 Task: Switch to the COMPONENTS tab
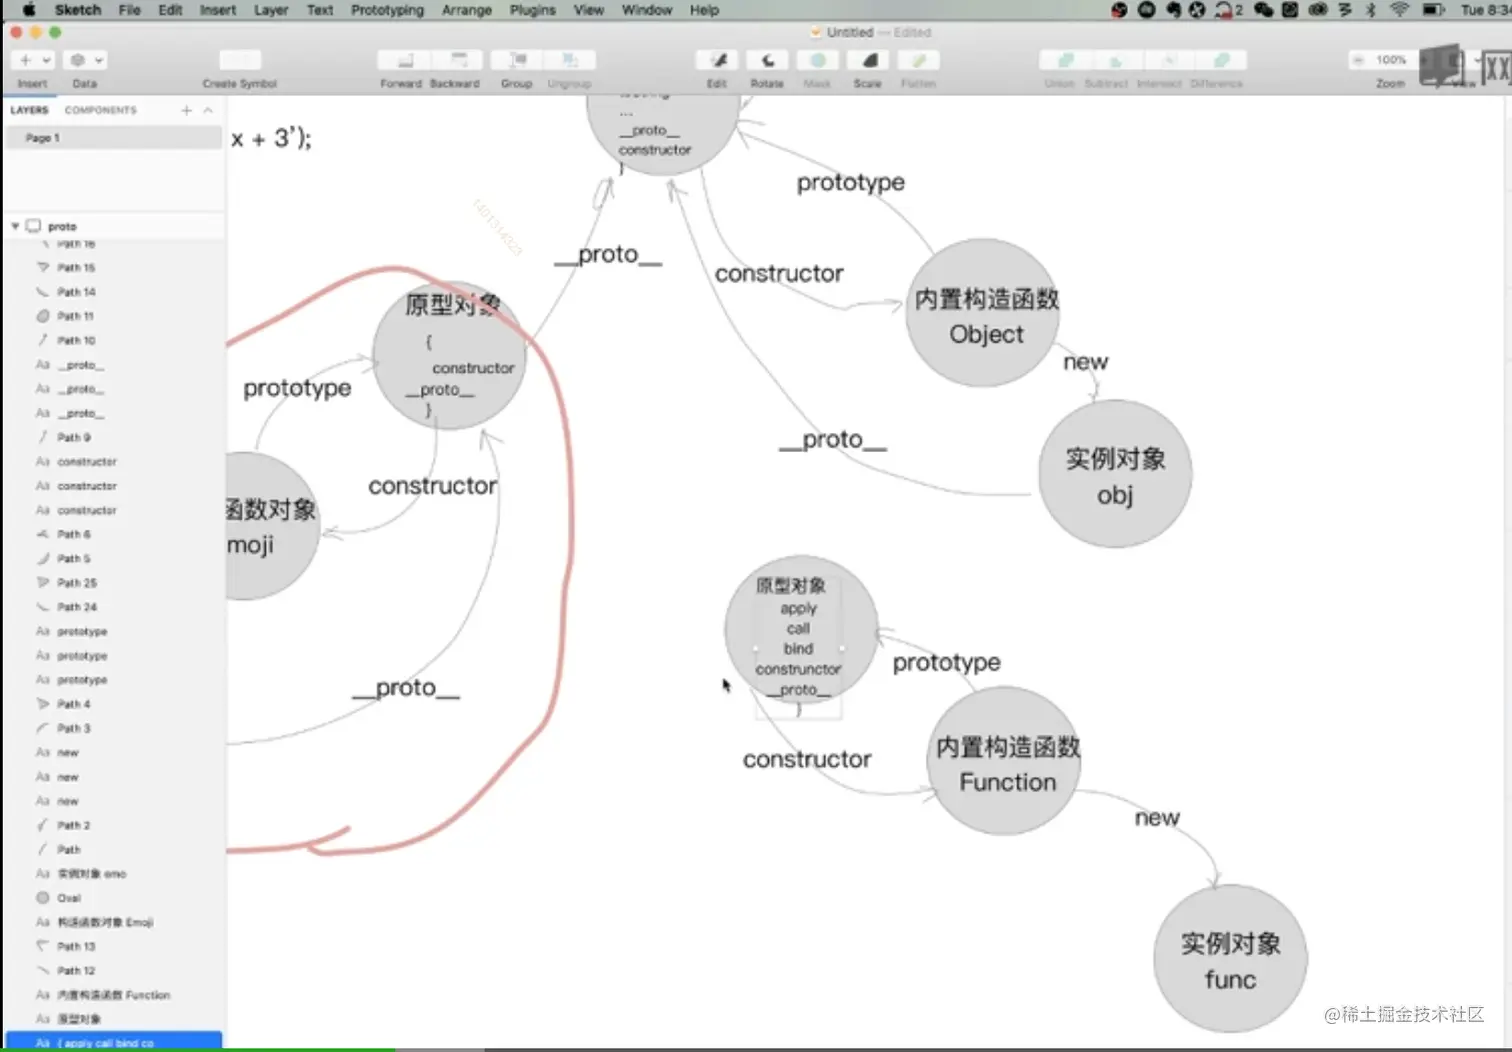click(100, 110)
